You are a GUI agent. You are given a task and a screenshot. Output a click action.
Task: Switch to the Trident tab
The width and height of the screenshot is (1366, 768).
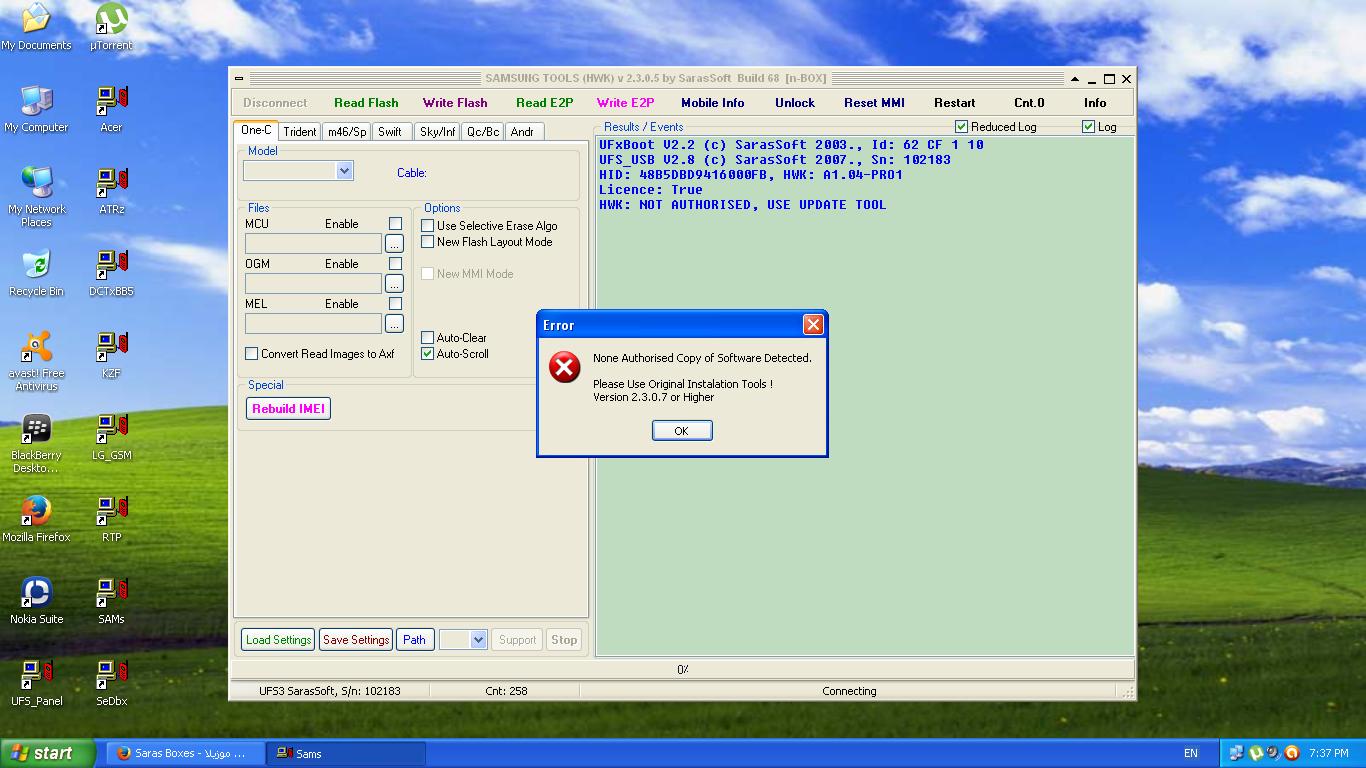click(x=300, y=132)
